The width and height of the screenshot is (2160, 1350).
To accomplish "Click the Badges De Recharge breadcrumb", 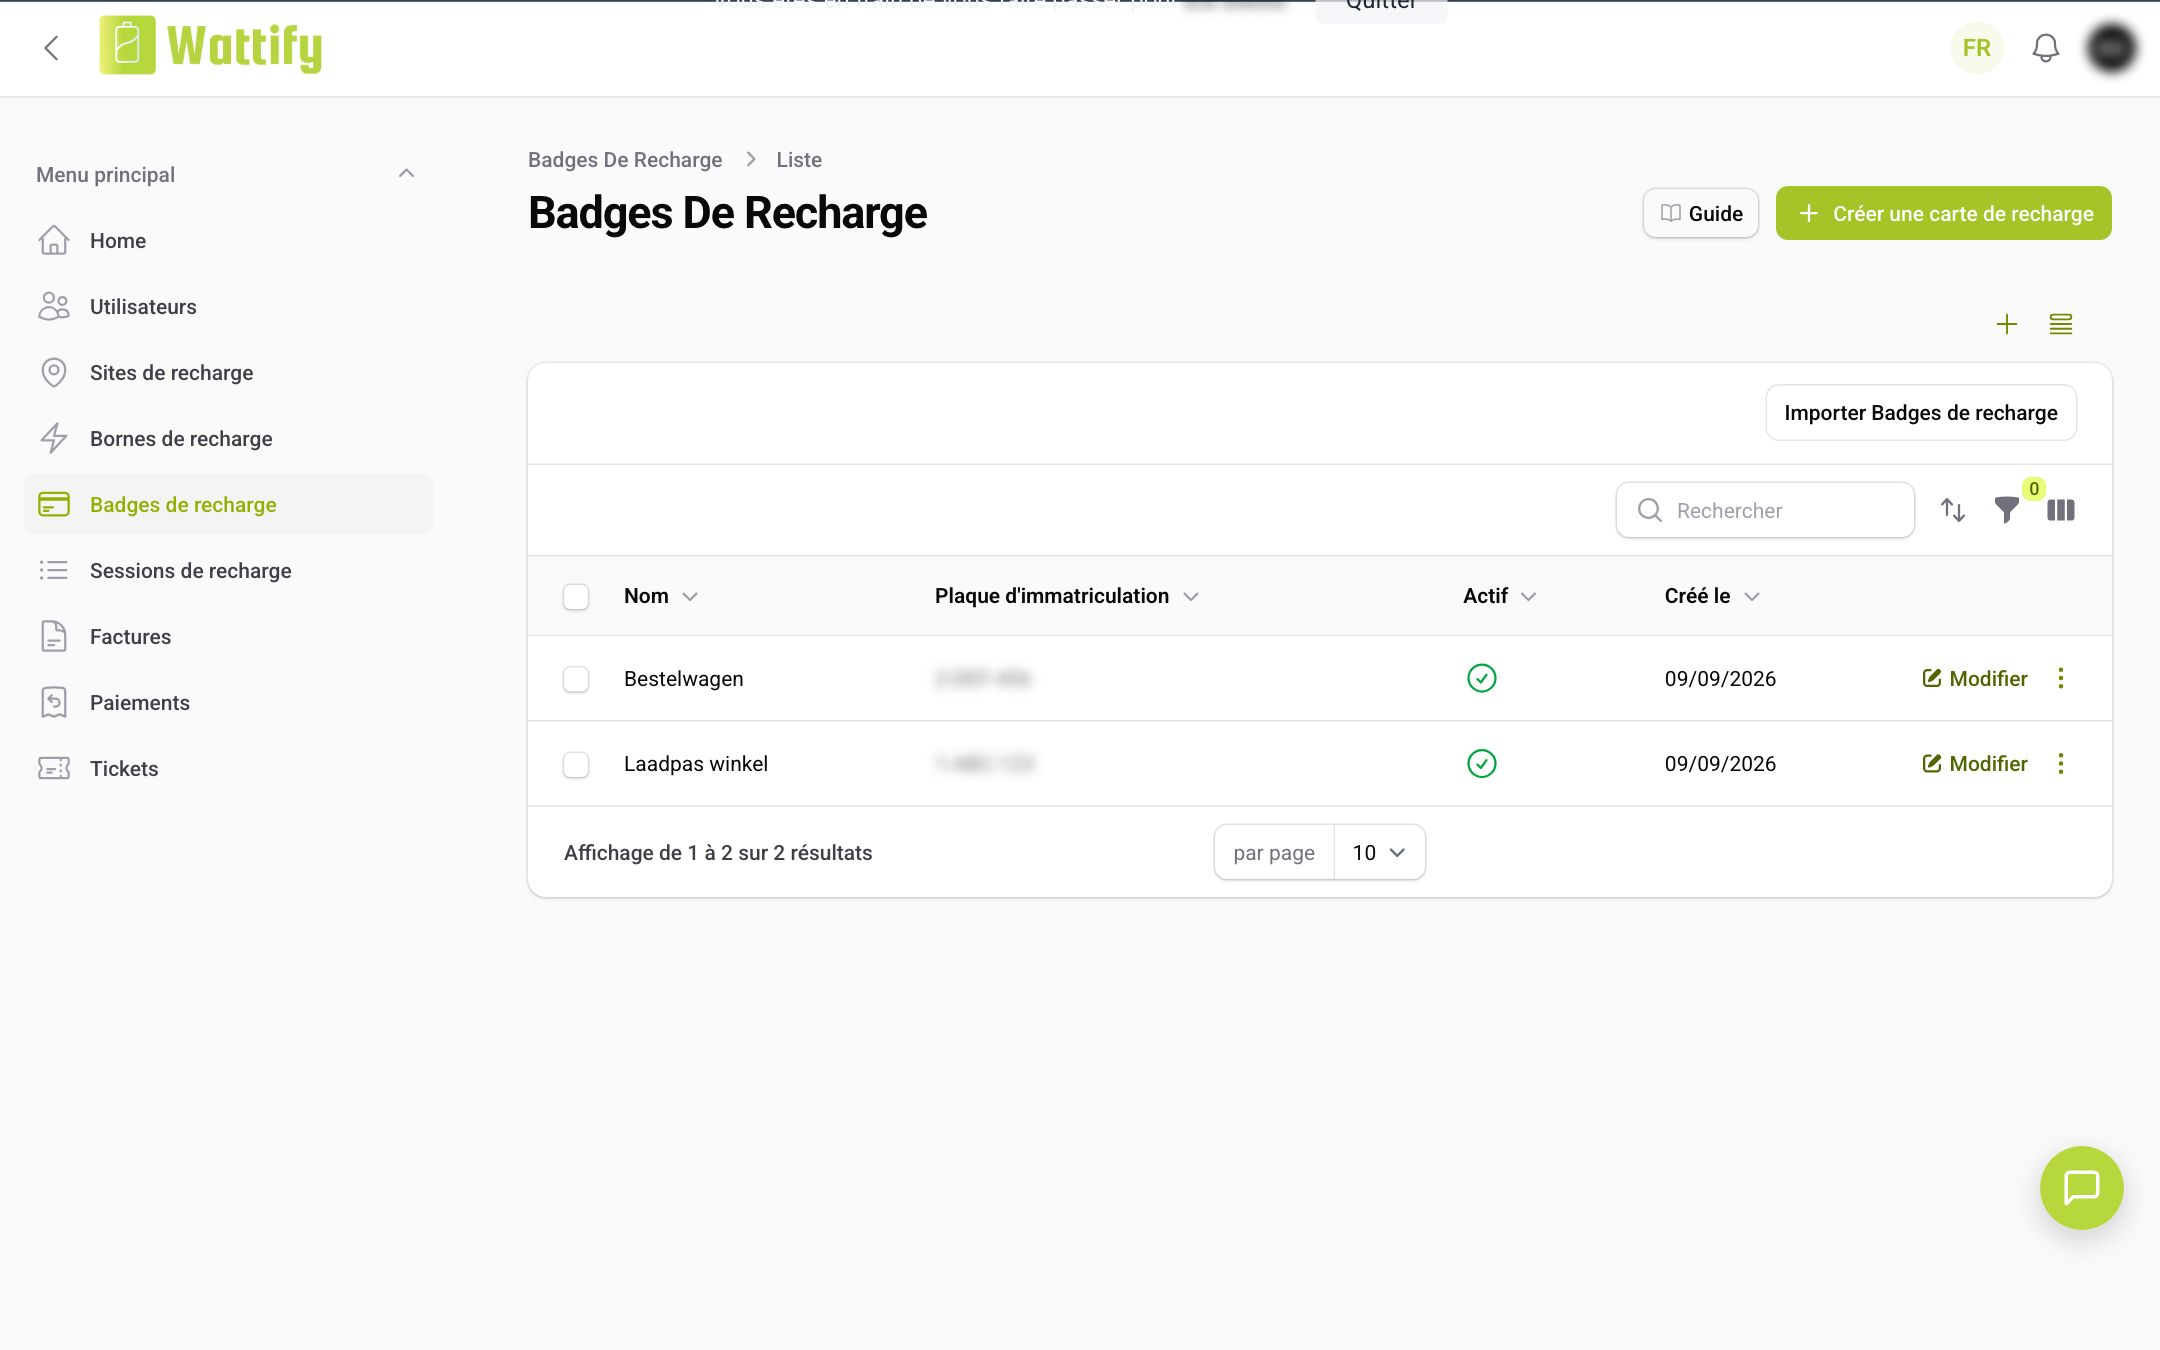I will [625, 160].
